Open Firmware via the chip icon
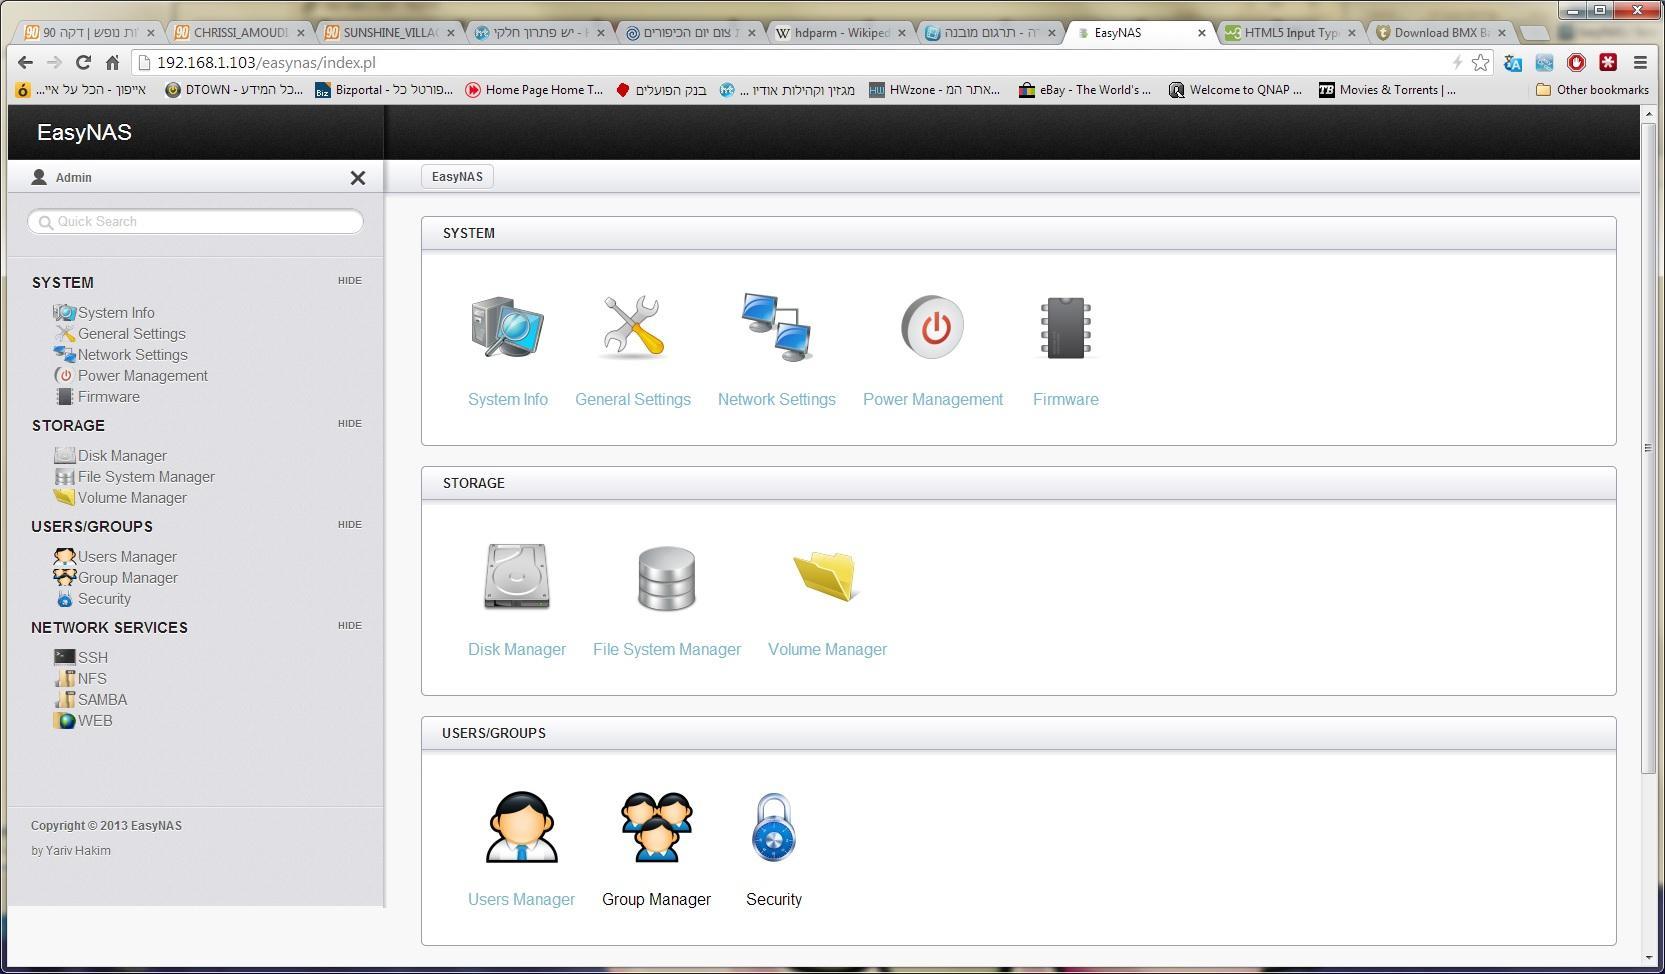Image resolution: width=1665 pixels, height=974 pixels. pyautogui.click(x=1065, y=327)
